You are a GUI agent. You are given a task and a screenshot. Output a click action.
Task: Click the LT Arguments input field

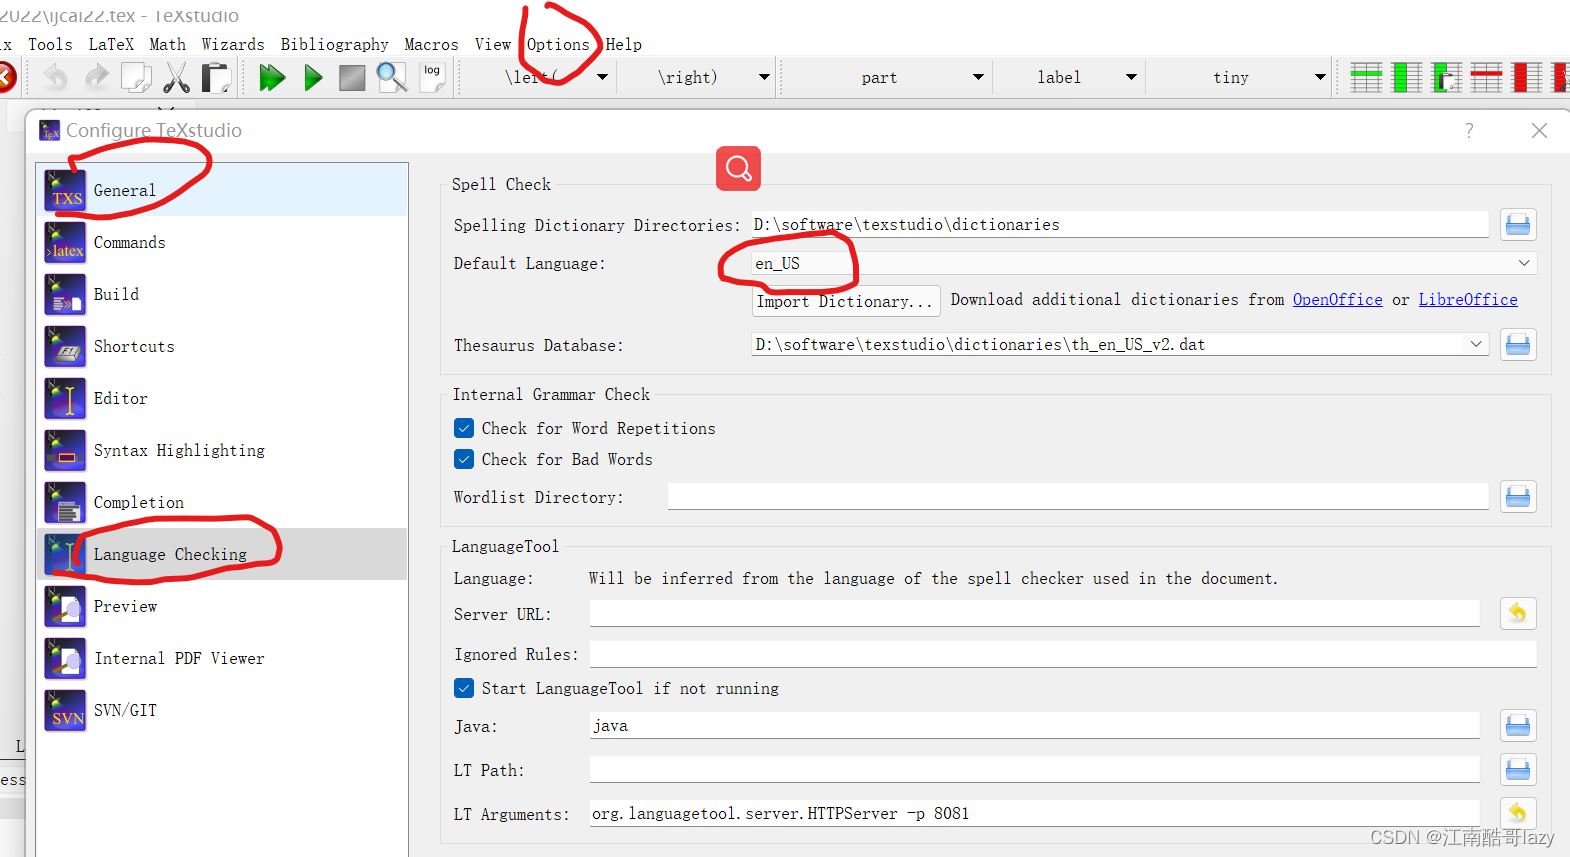pos(1034,813)
